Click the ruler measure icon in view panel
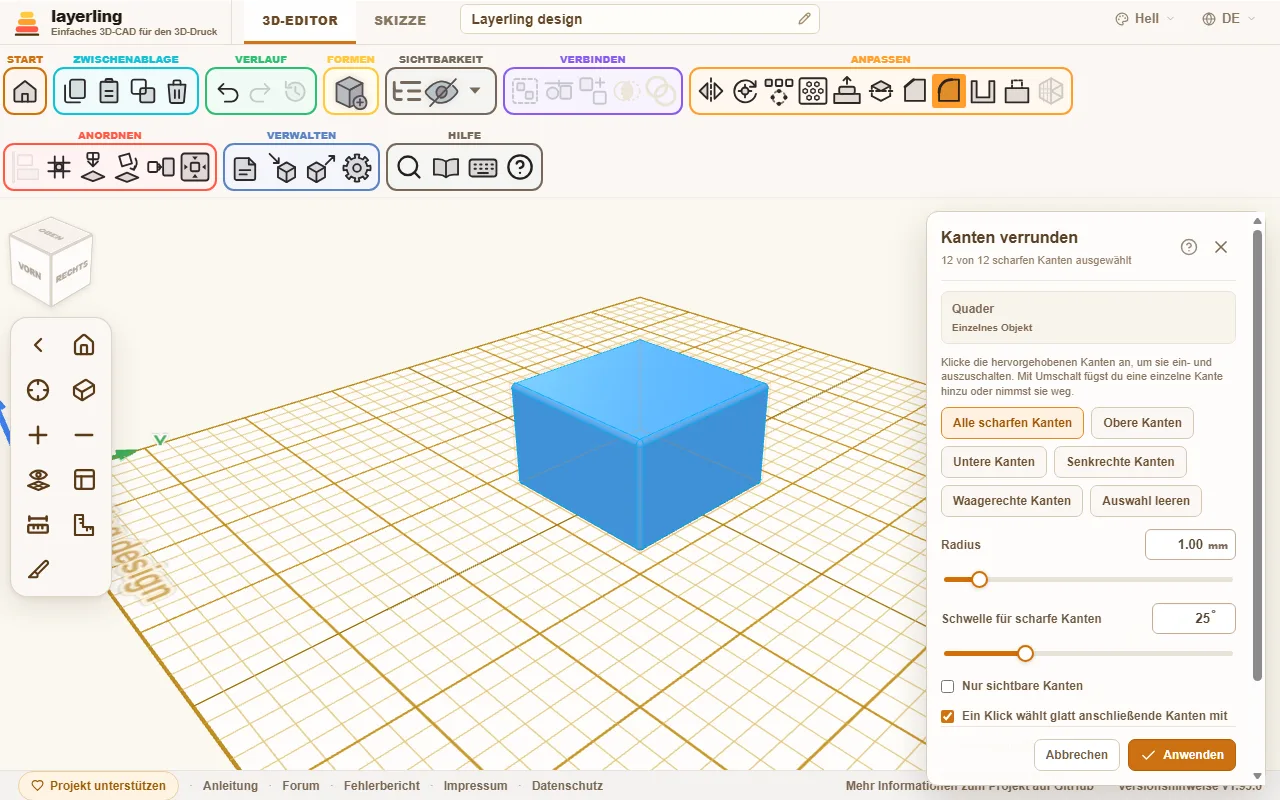 (x=38, y=525)
